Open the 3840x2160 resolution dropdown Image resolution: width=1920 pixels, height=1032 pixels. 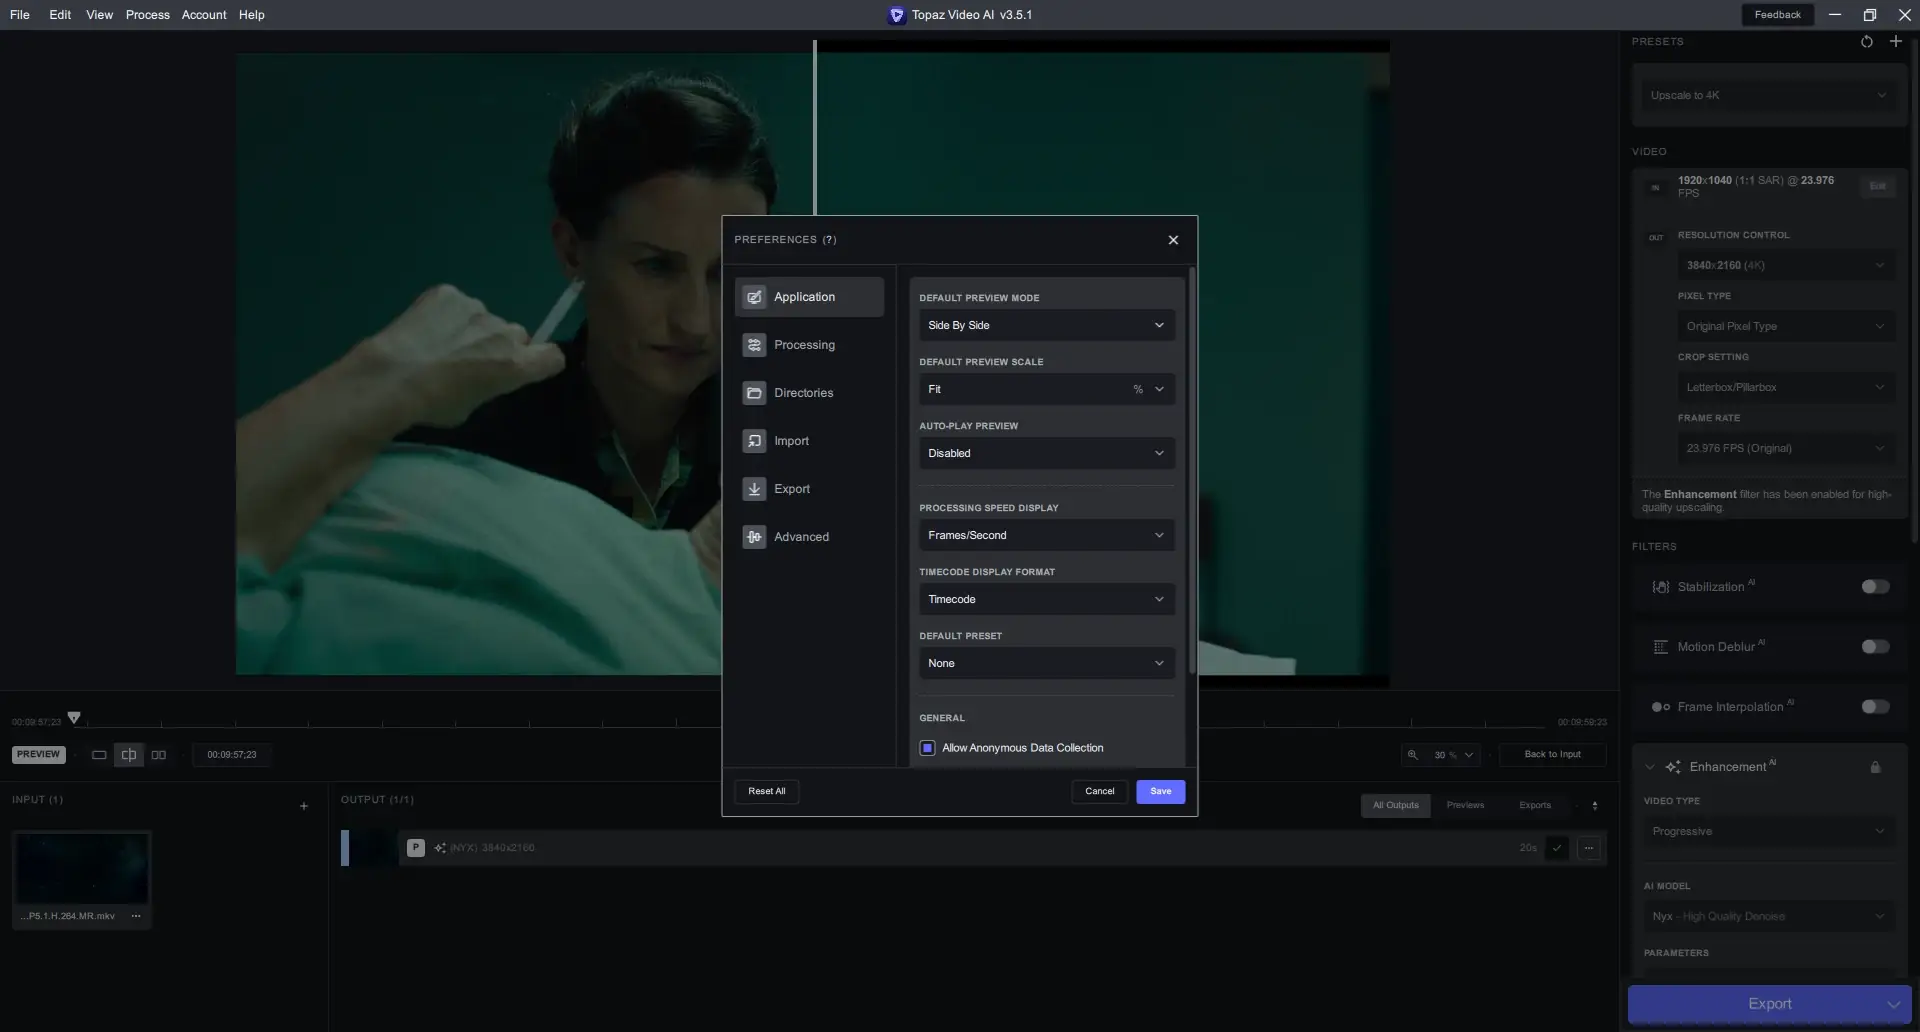tap(1786, 265)
